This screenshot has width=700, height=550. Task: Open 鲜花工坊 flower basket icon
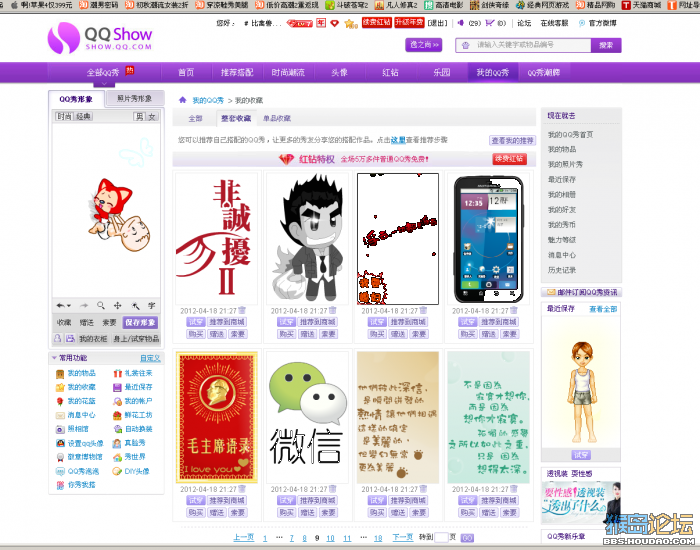(x=117, y=415)
